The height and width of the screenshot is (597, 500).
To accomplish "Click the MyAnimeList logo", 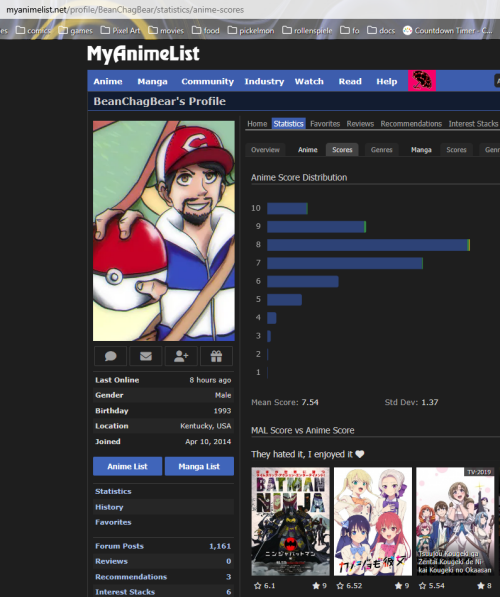I will click(143, 54).
